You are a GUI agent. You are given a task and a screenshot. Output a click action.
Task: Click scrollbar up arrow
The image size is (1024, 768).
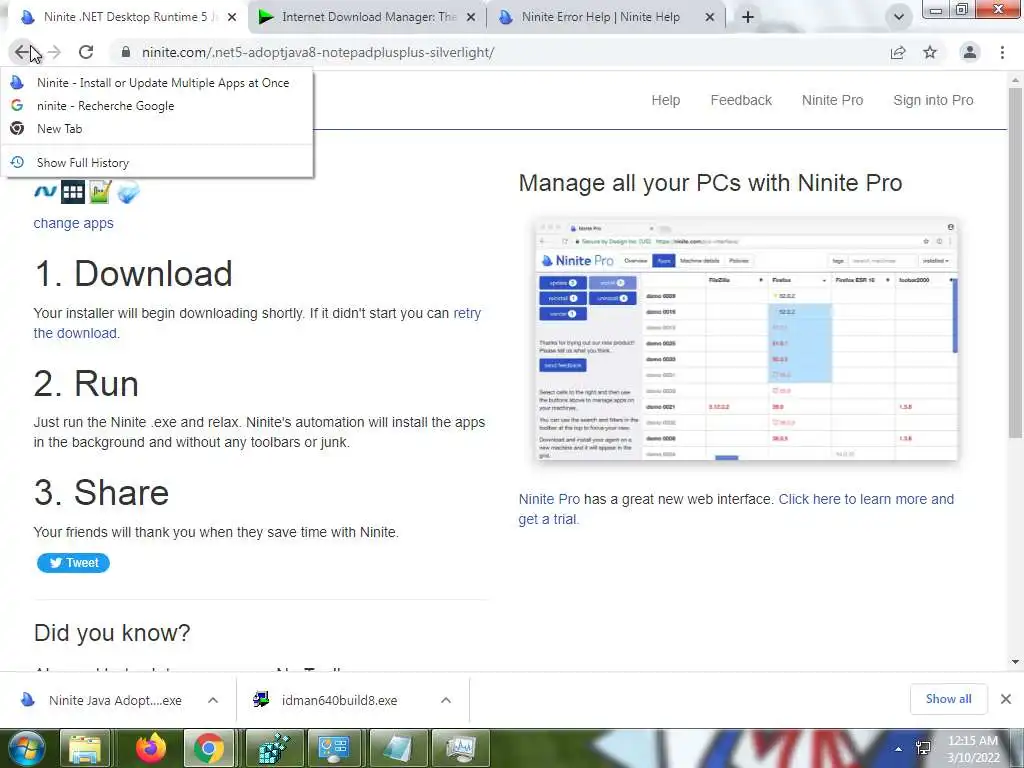point(1016,80)
